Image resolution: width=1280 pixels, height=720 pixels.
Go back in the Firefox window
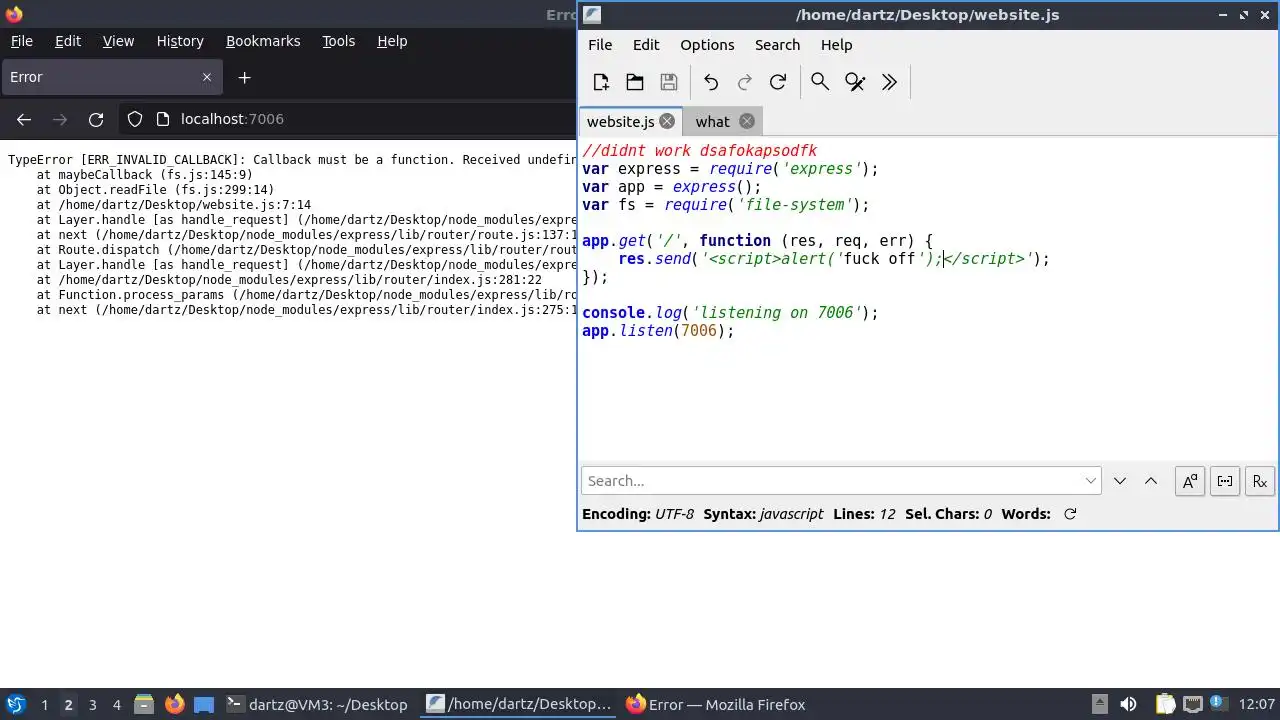(x=24, y=119)
